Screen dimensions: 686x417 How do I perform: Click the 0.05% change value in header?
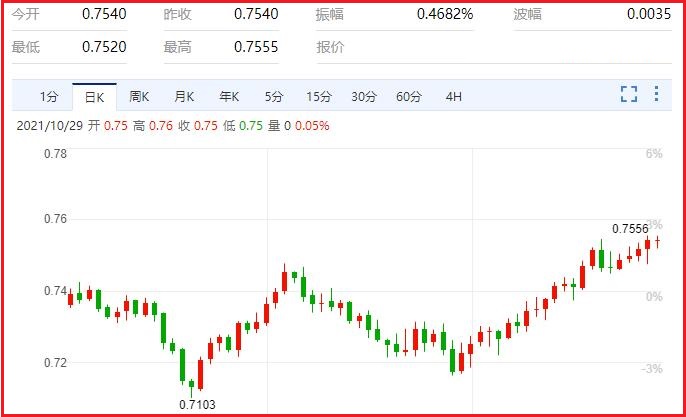(312, 126)
